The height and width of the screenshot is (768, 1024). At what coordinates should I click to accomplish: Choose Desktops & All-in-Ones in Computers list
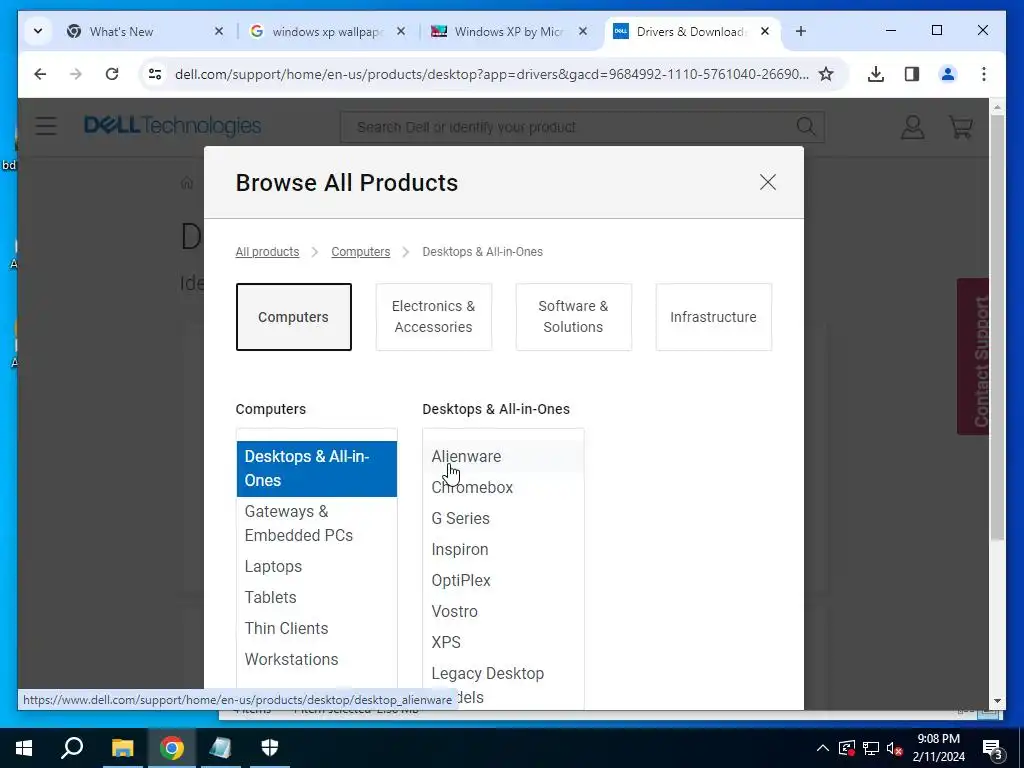(x=317, y=468)
